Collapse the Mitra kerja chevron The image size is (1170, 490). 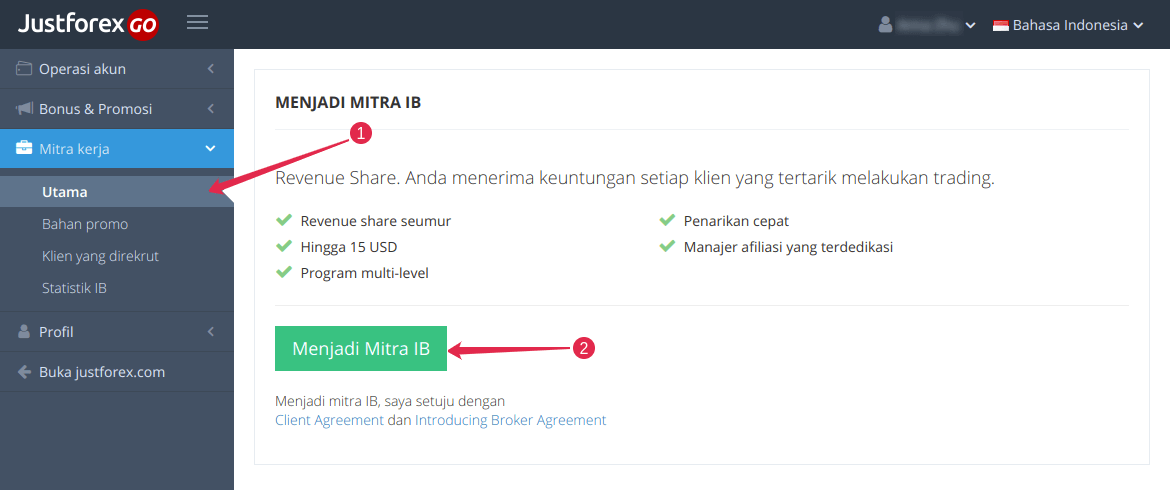pos(210,149)
